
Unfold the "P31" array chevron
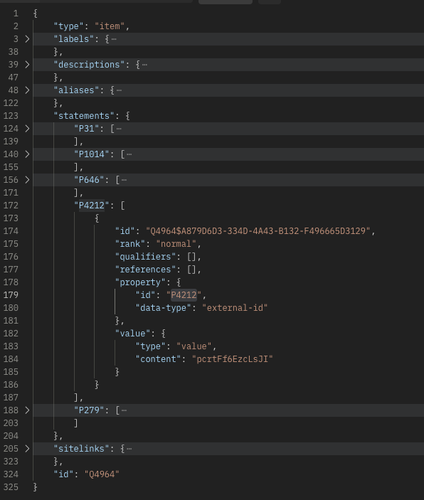click(x=27, y=129)
